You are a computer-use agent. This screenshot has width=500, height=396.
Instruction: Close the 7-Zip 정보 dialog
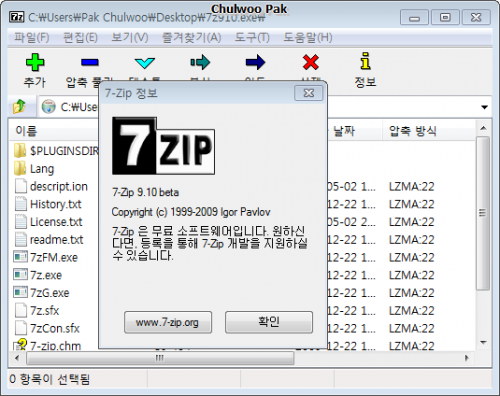tap(309, 93)
